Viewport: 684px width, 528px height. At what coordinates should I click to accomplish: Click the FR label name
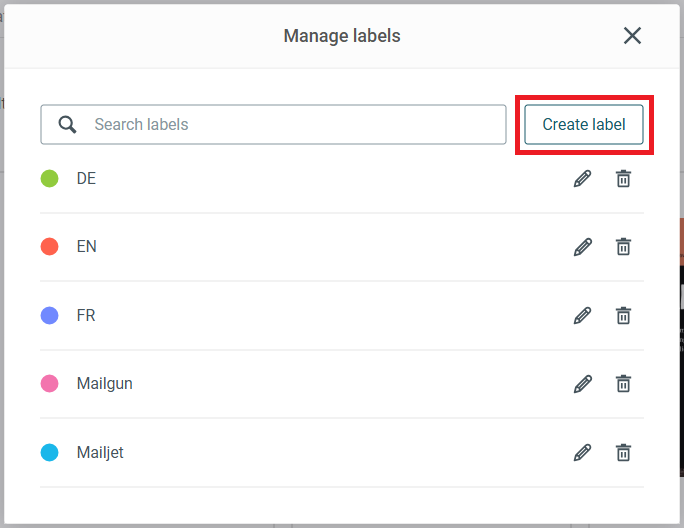pos(86,315)
